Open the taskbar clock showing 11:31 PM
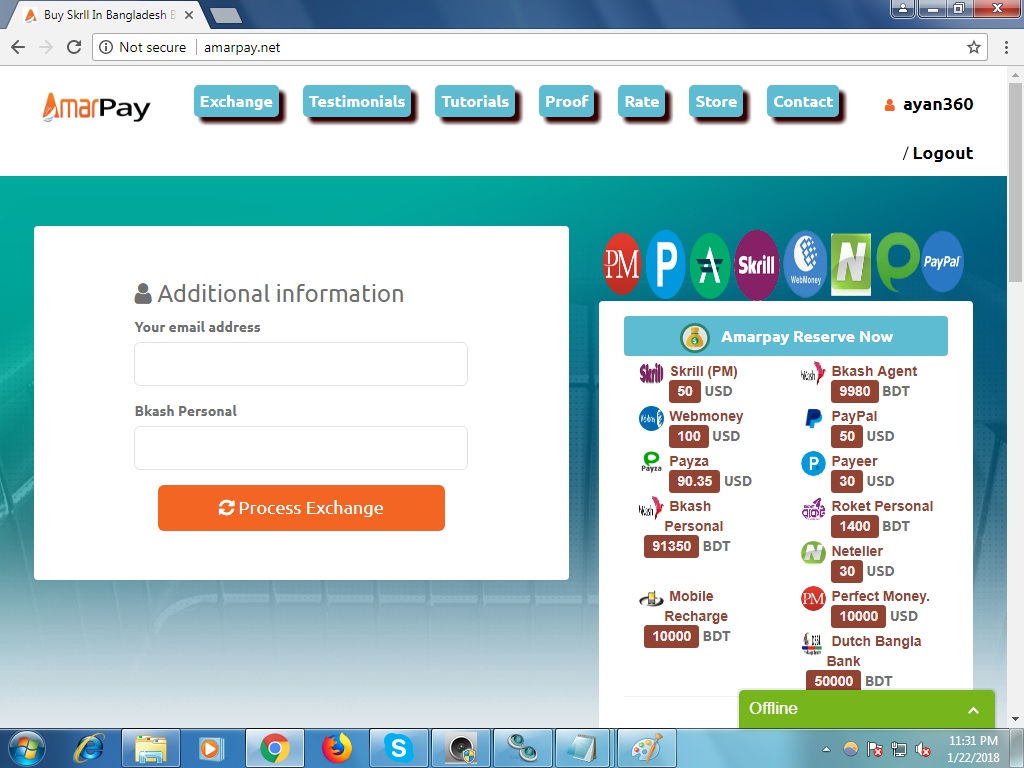 click(973, 749)
